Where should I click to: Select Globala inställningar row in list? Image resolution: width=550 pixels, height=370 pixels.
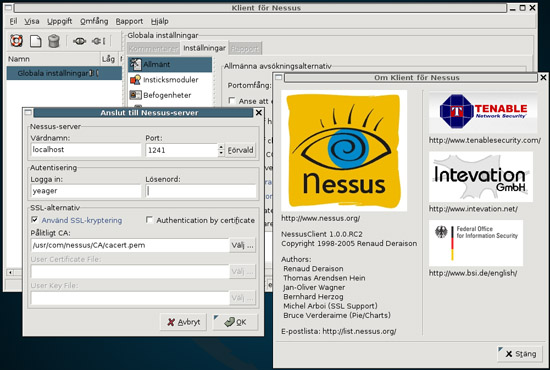pyautogui.click(x=64, y=73)
